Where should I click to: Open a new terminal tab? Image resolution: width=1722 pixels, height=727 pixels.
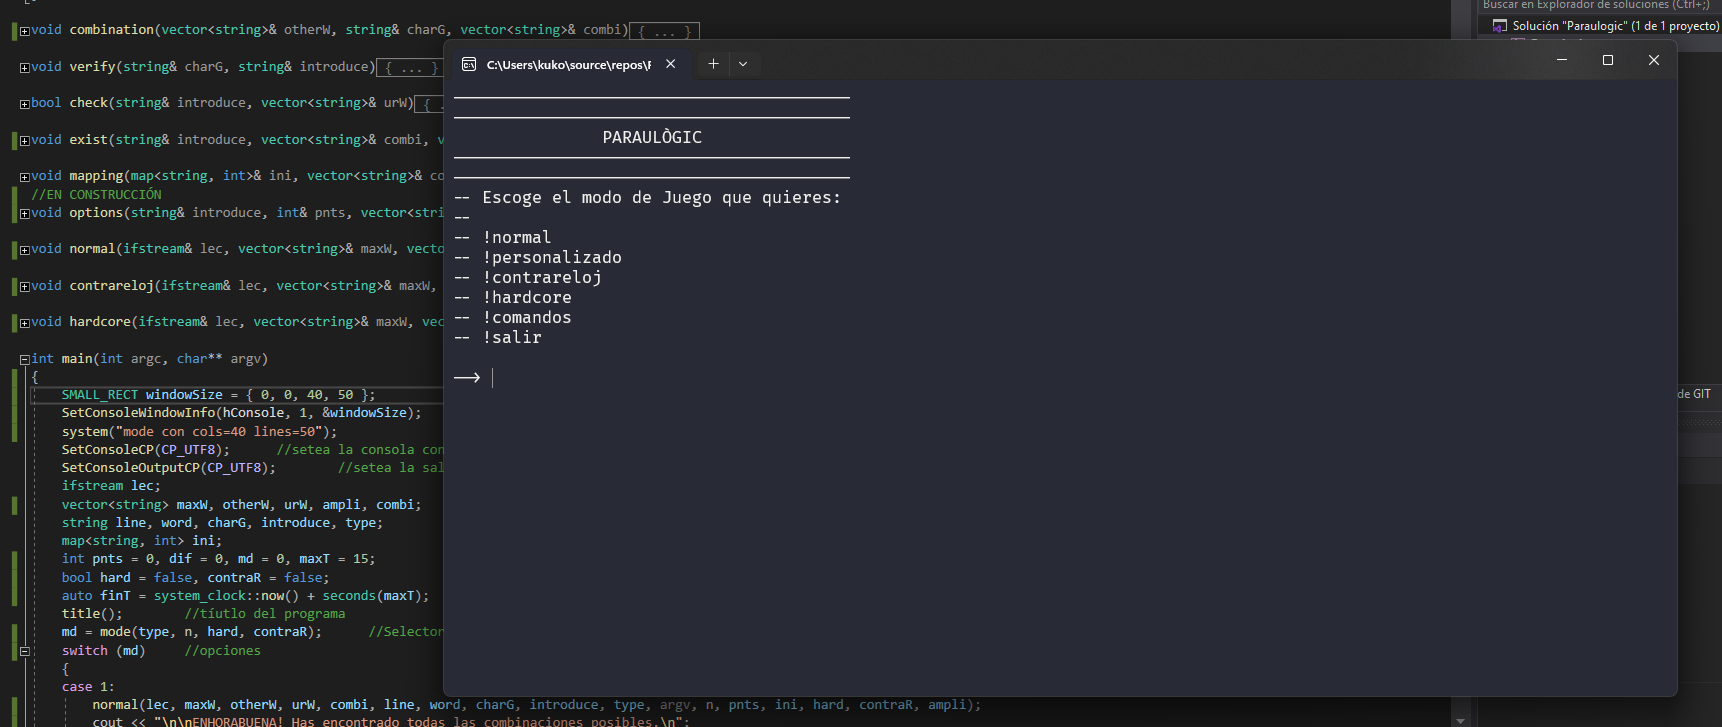713,64
